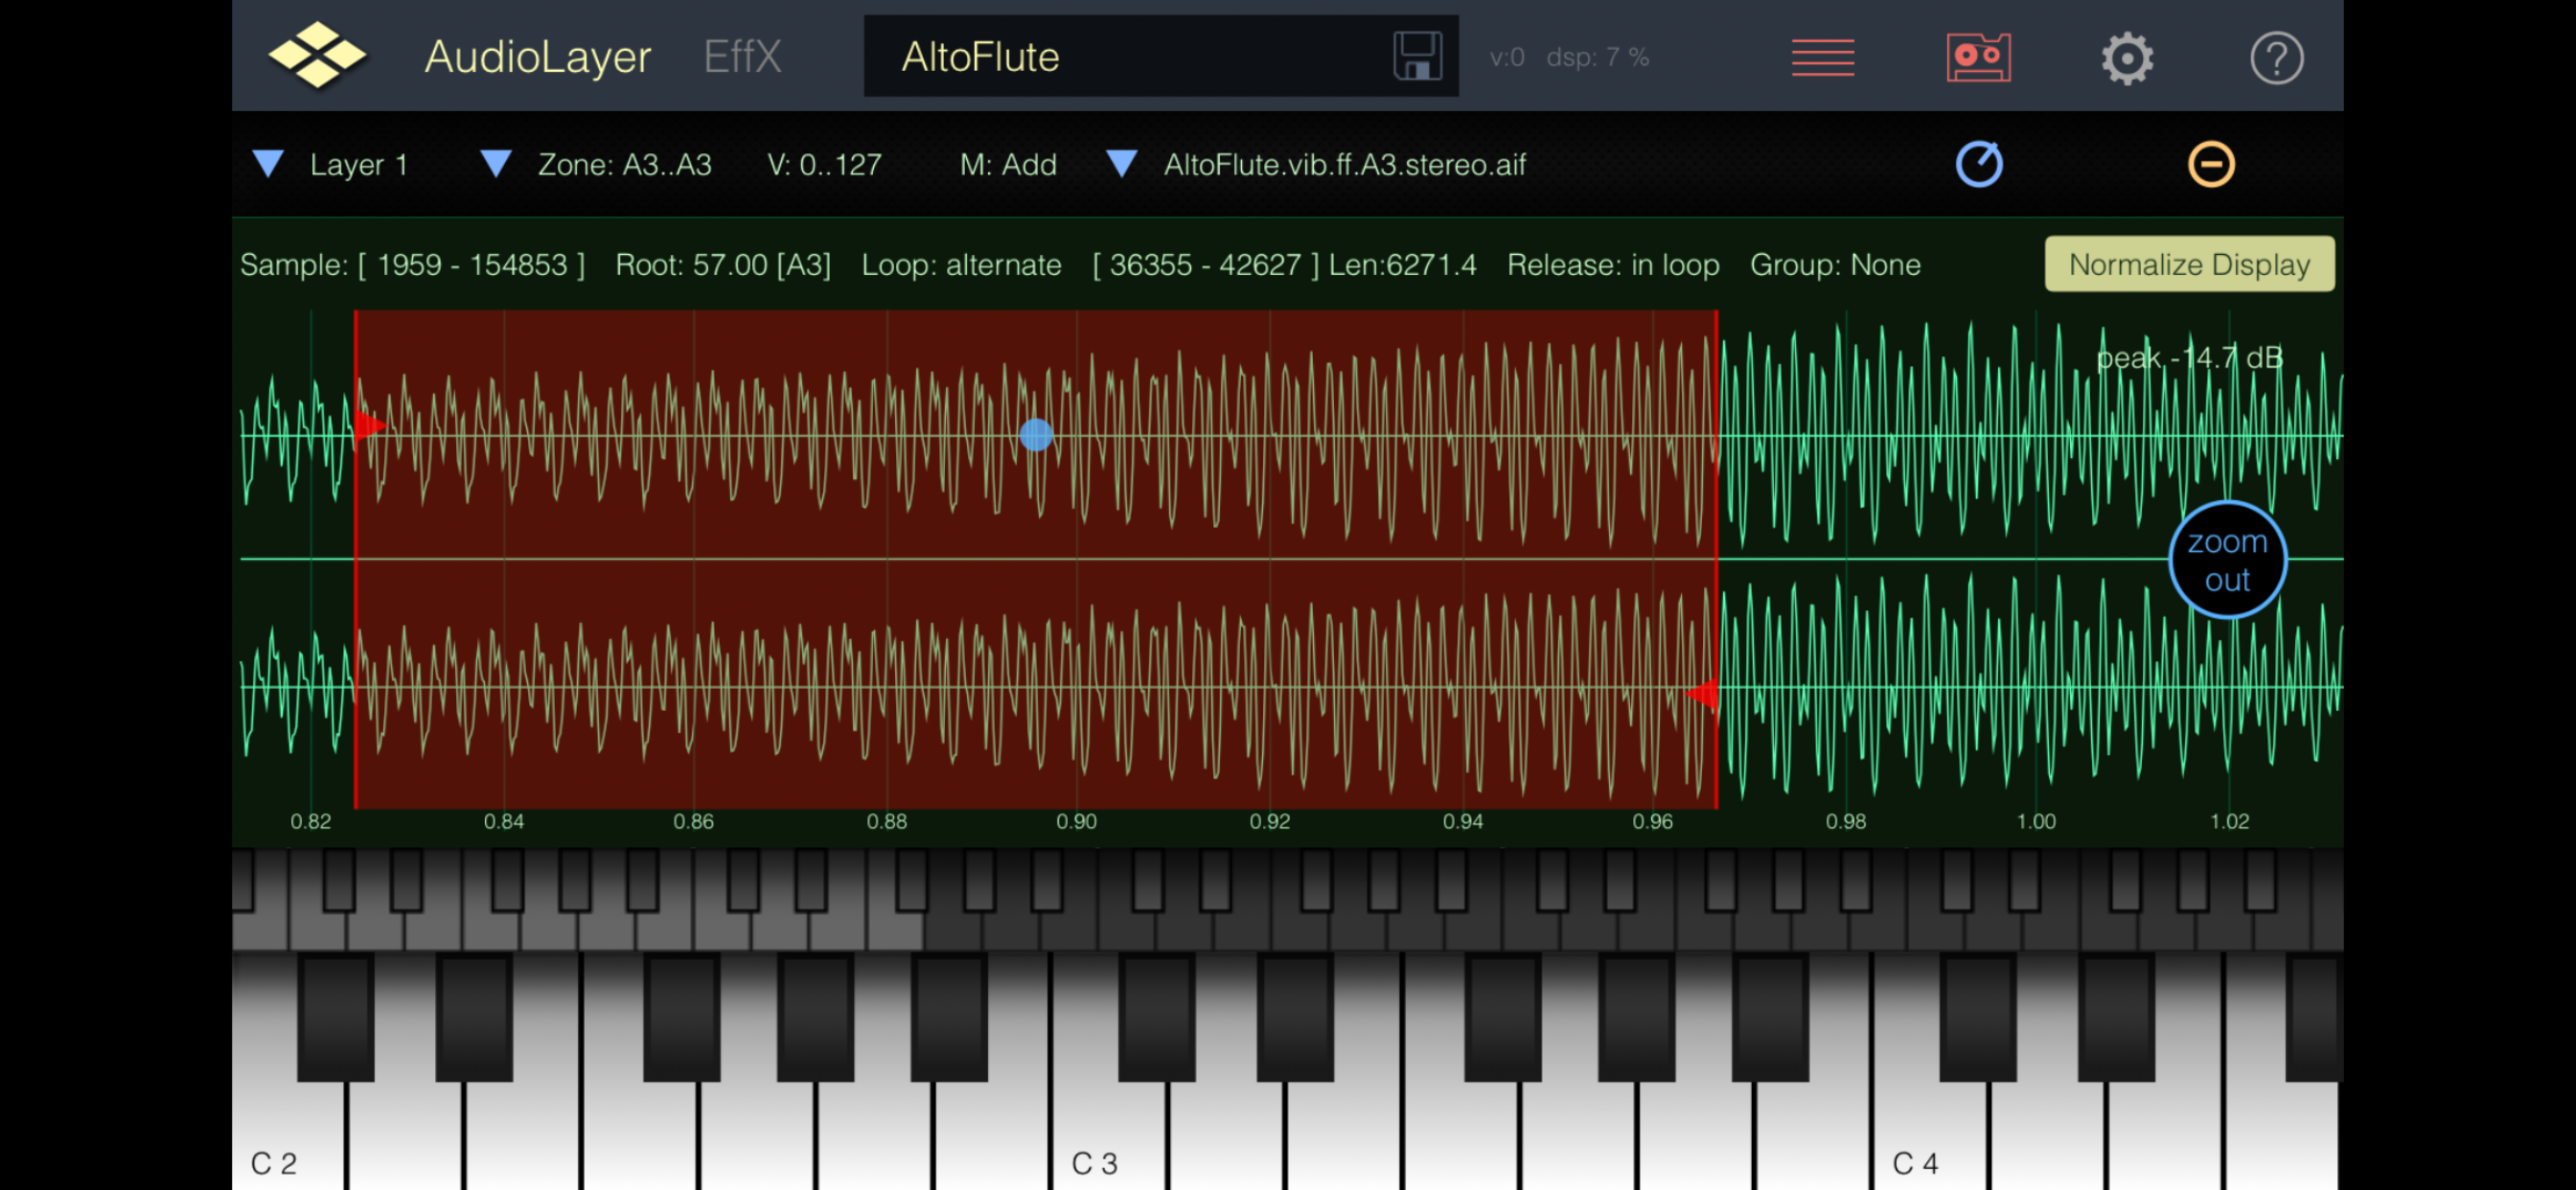Click the blue tuner dial icon
This screenshot has height=1190, width=2576.
tap(1978, 165)
